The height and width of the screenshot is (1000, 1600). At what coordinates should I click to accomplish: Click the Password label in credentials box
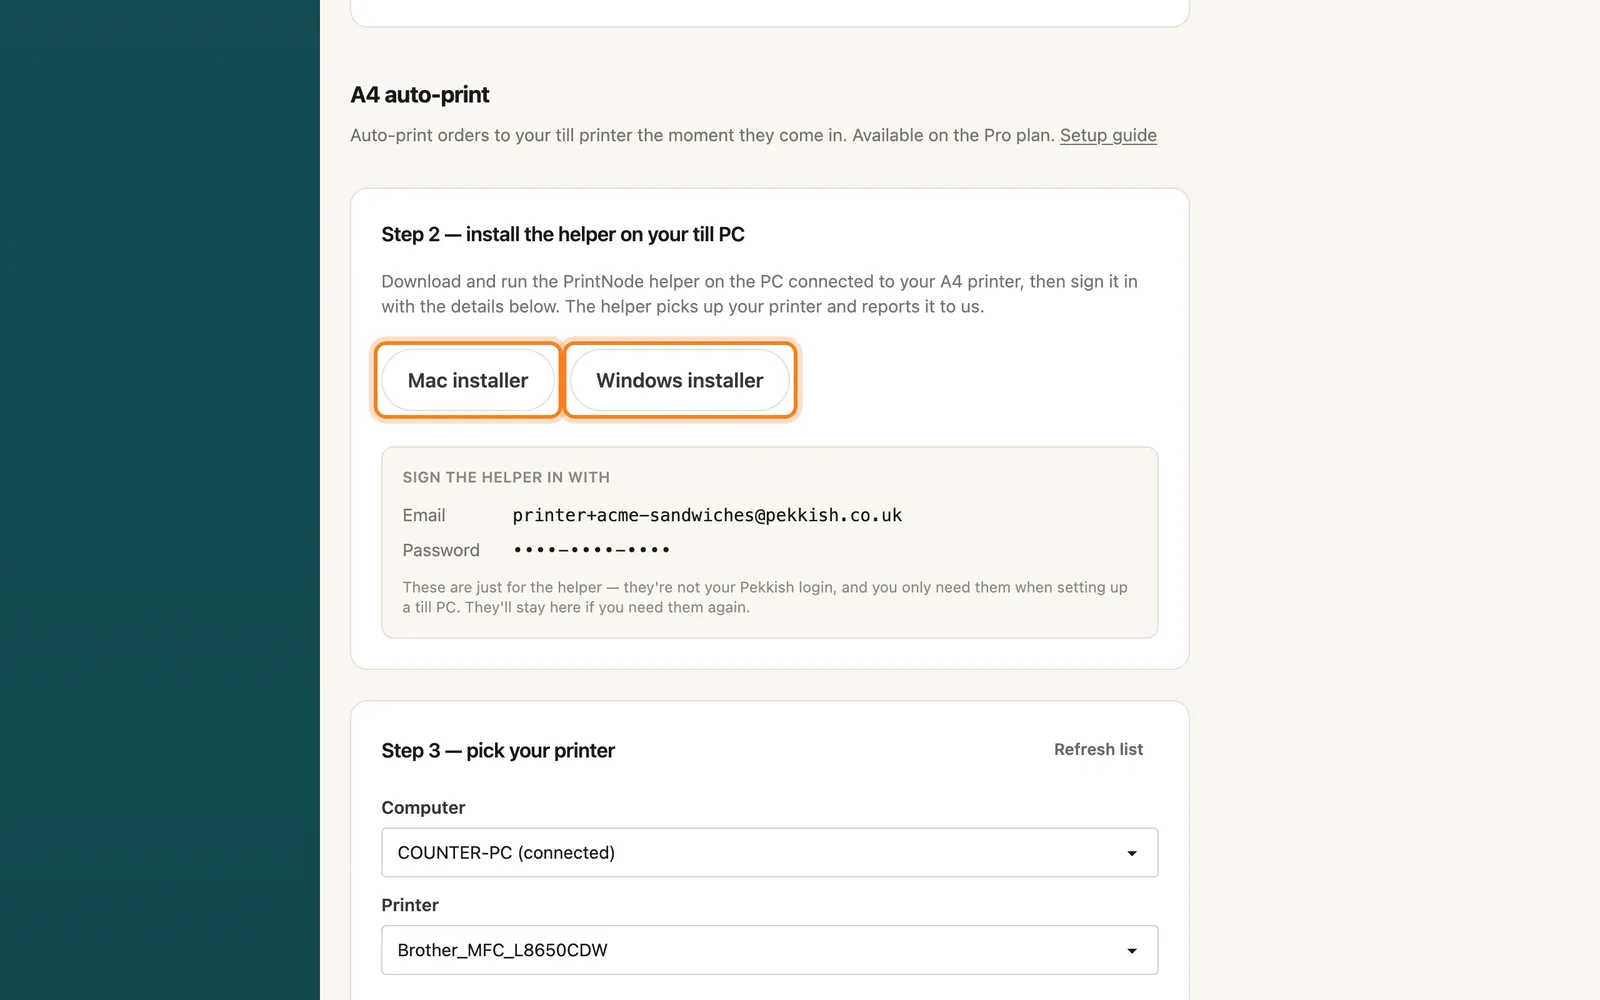pos(441,550)
